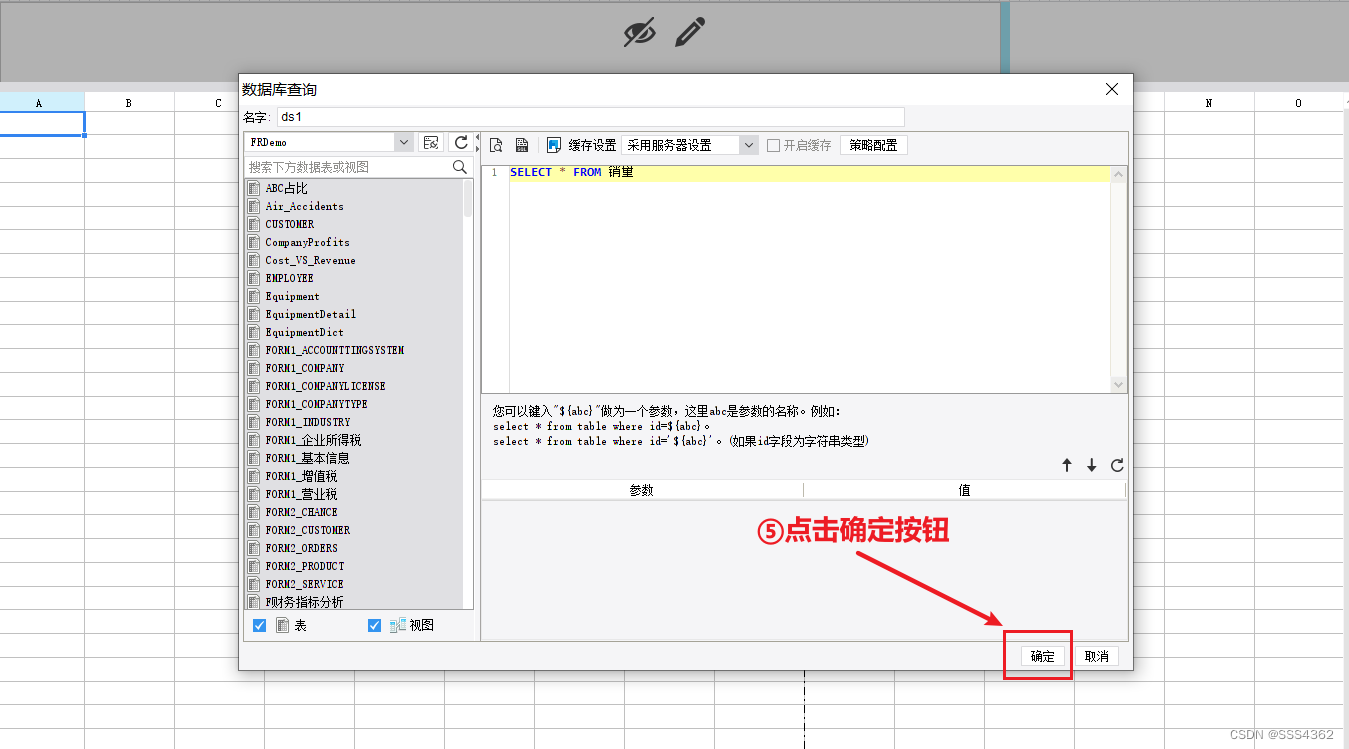This screenshot has height=749, width=1349.
Task: Click the SQL file icon in the query toolbar
Action: [x=521, y=146]
